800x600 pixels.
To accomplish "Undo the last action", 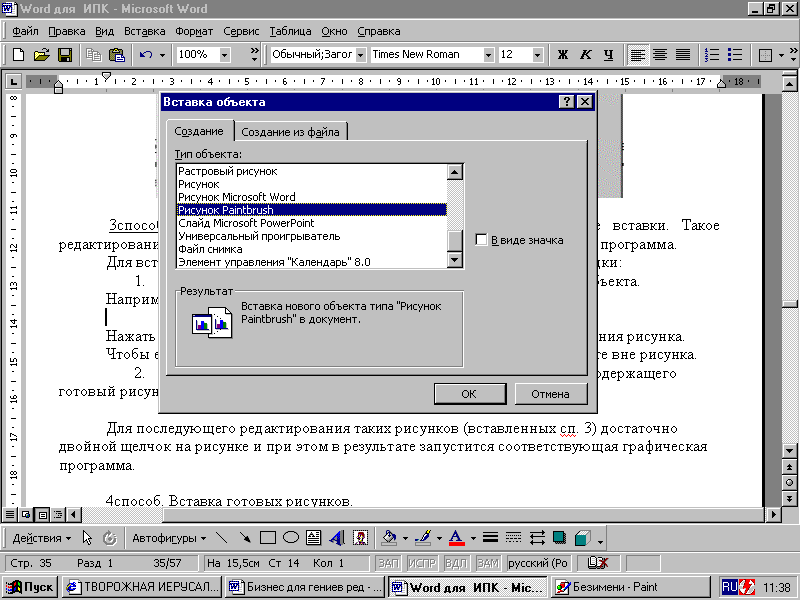I will pyautogui.click(x=146, y=55).
